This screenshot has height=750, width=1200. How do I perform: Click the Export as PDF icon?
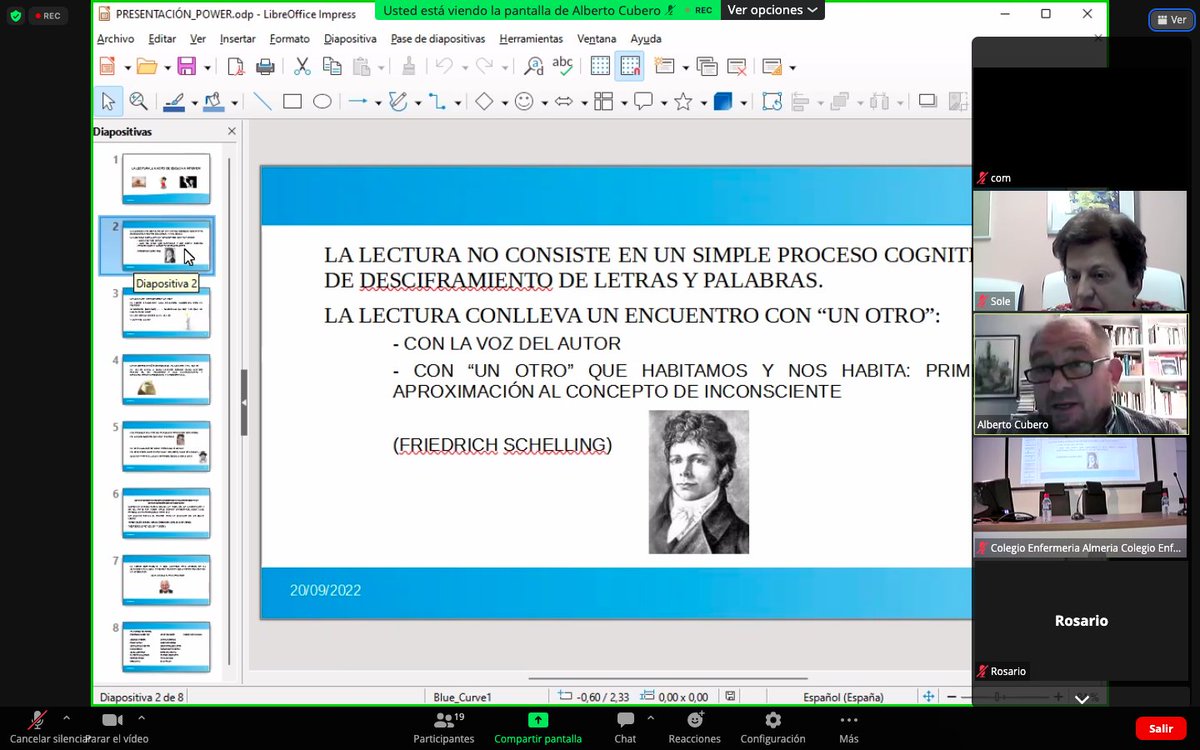(x=236, y=67)
